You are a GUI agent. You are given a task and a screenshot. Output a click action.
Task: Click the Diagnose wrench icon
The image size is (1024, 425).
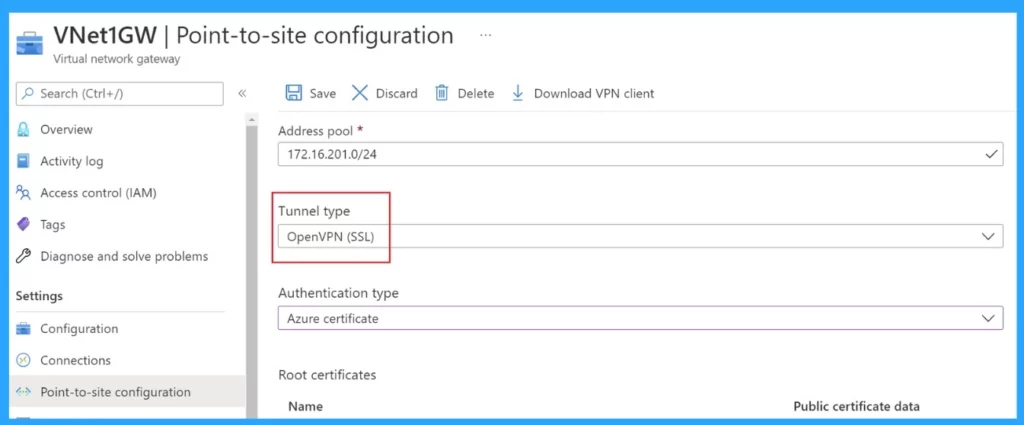[24, 256]
